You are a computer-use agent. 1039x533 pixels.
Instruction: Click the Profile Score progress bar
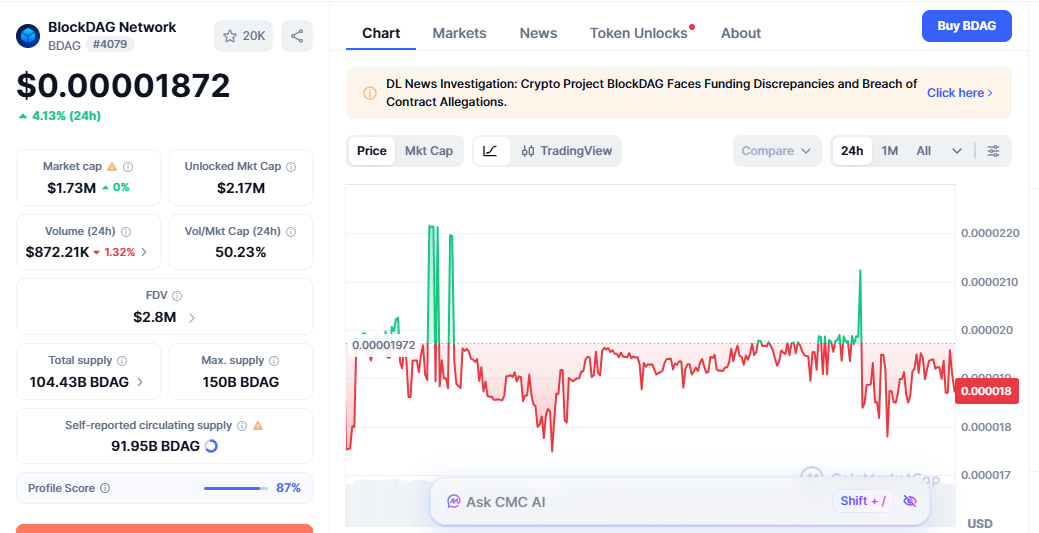click(236, 488)
